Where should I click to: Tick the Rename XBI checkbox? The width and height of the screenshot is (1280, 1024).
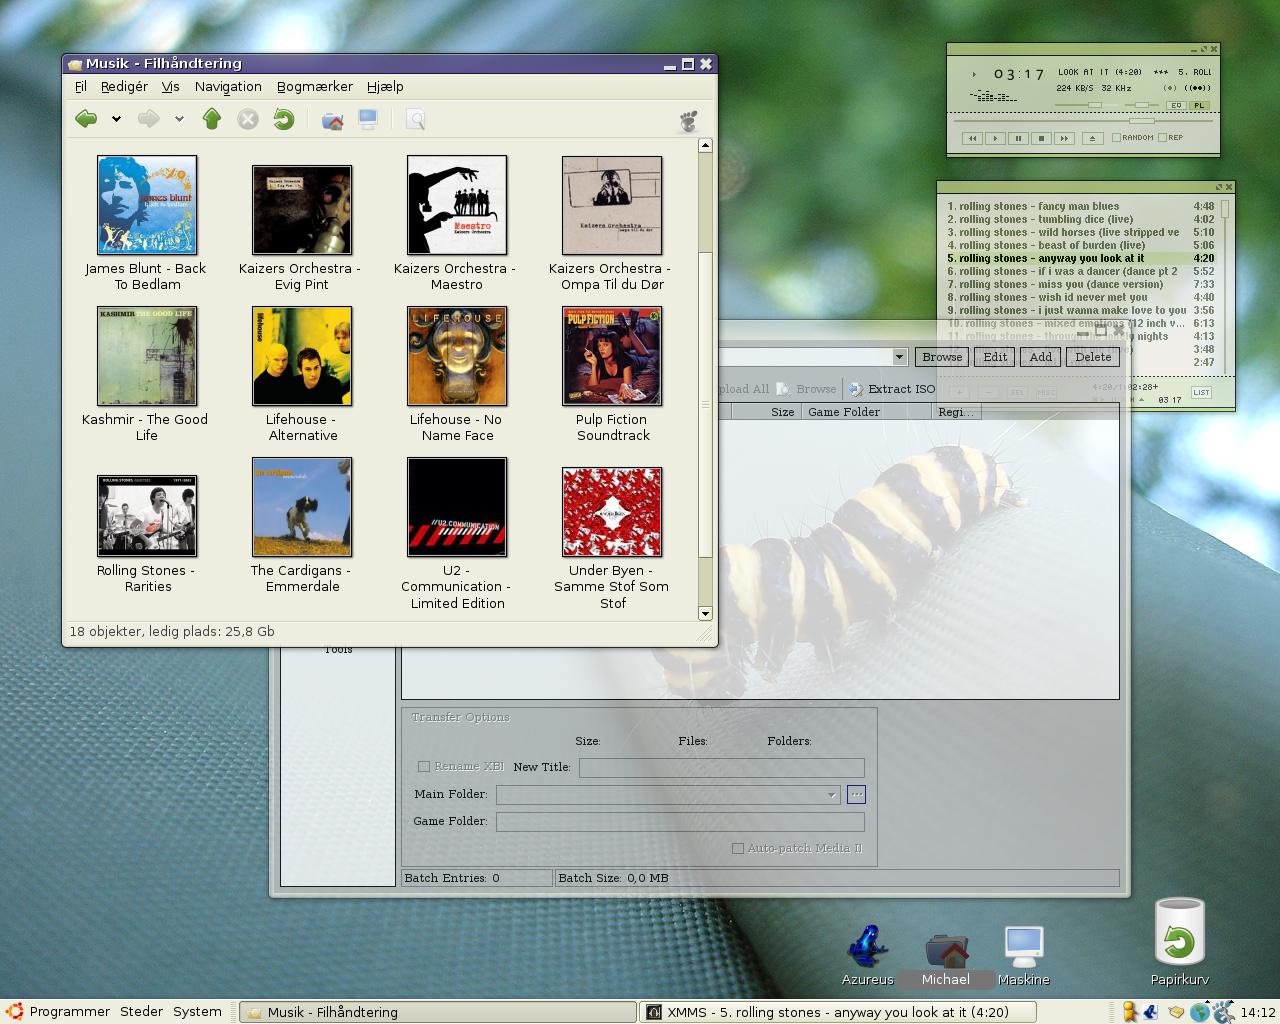(424, 767)
